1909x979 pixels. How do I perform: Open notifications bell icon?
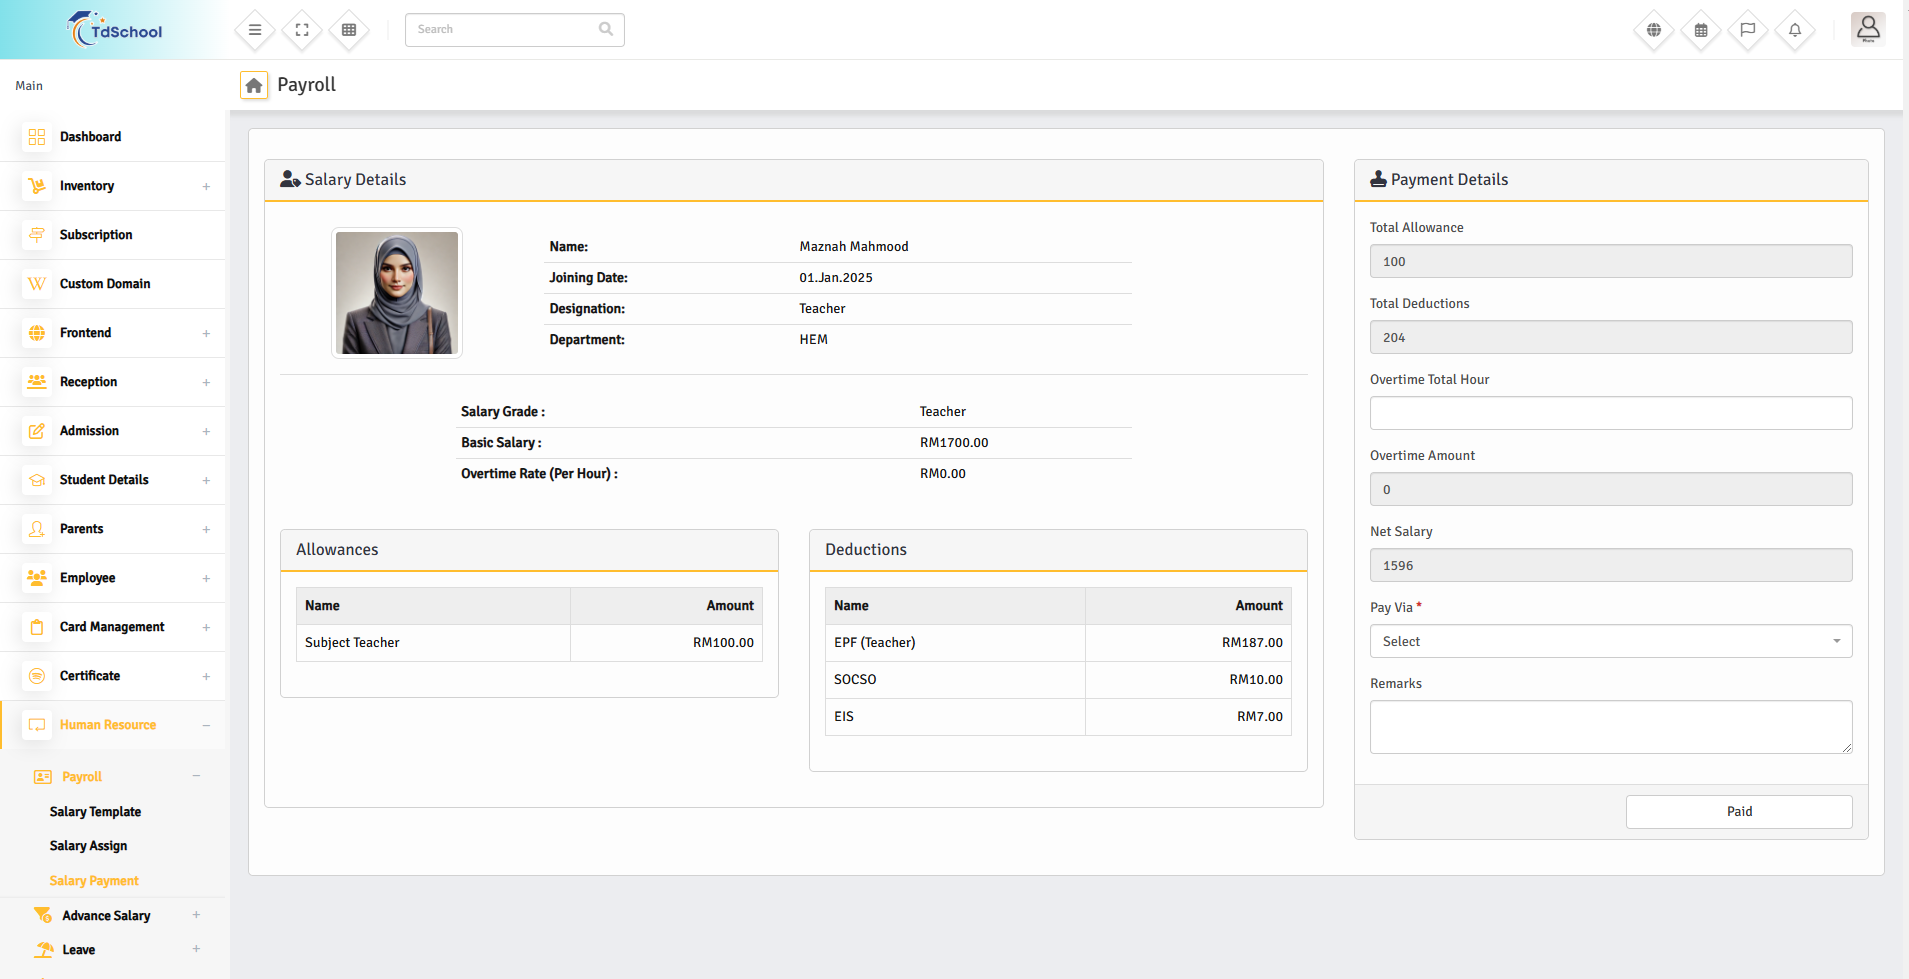click(x=1795, y=30)
